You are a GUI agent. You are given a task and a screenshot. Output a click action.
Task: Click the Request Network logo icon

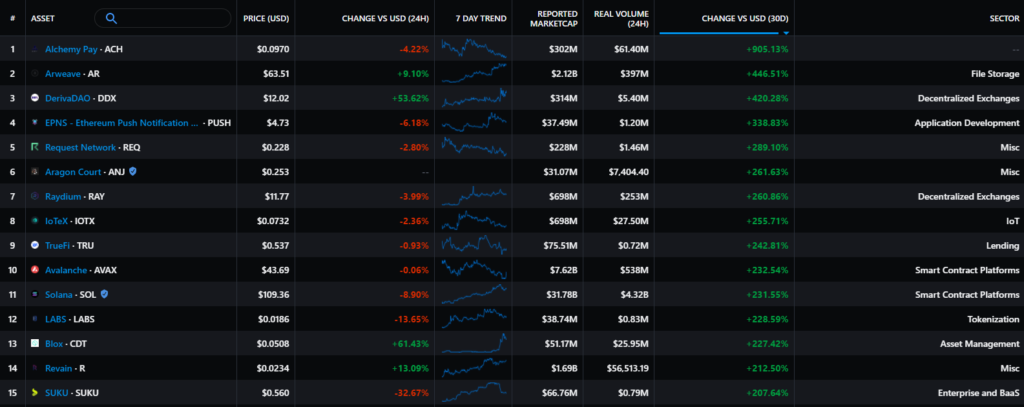pyautogui.click(x=35, y=147)
